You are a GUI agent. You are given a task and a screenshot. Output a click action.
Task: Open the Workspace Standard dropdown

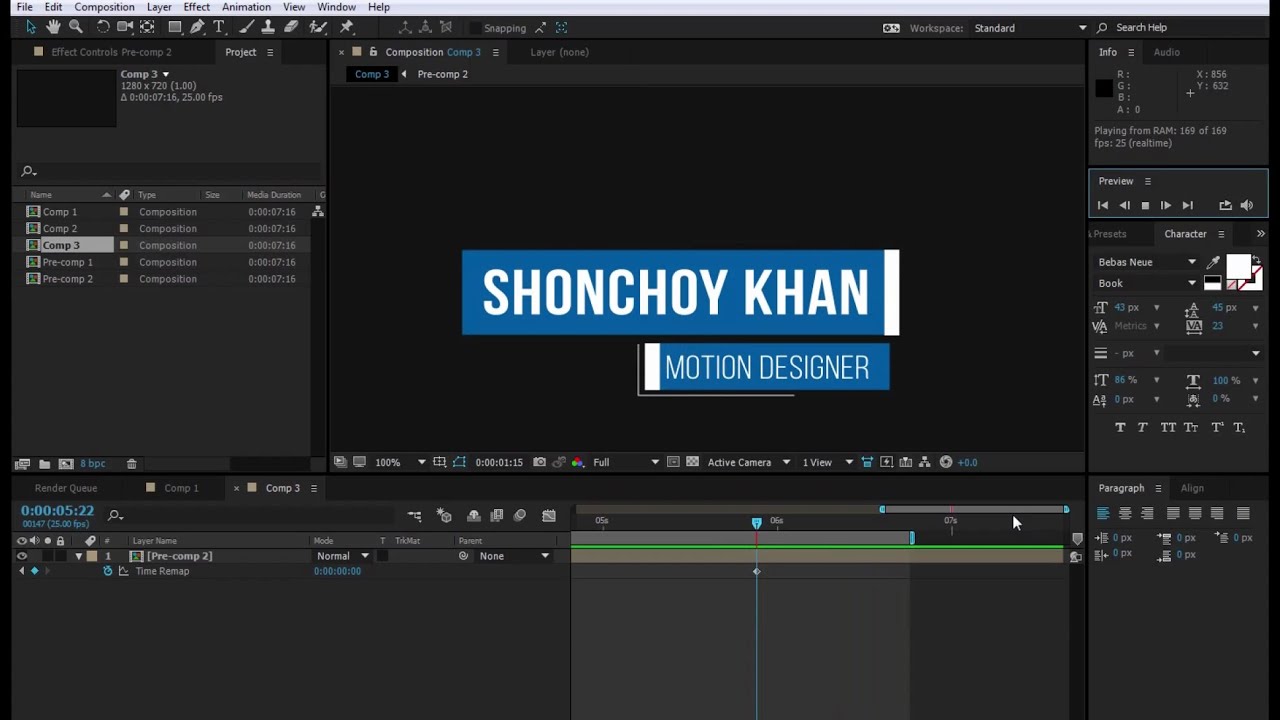(1030, 28)
